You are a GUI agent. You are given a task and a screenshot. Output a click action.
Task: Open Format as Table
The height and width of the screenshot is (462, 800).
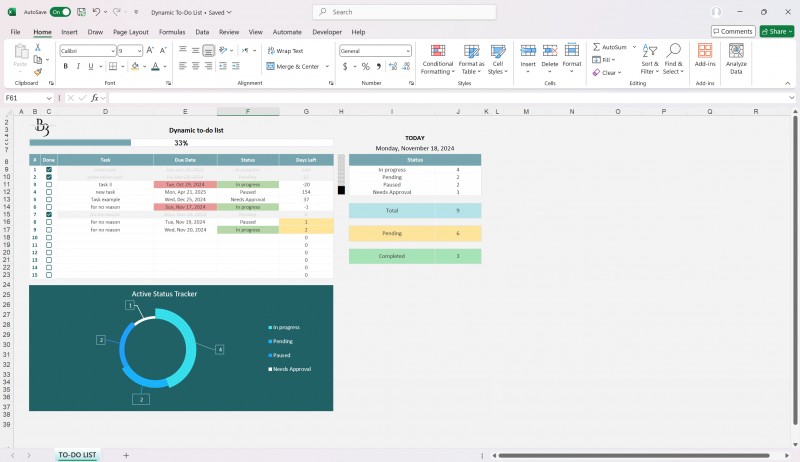[471, 59]
